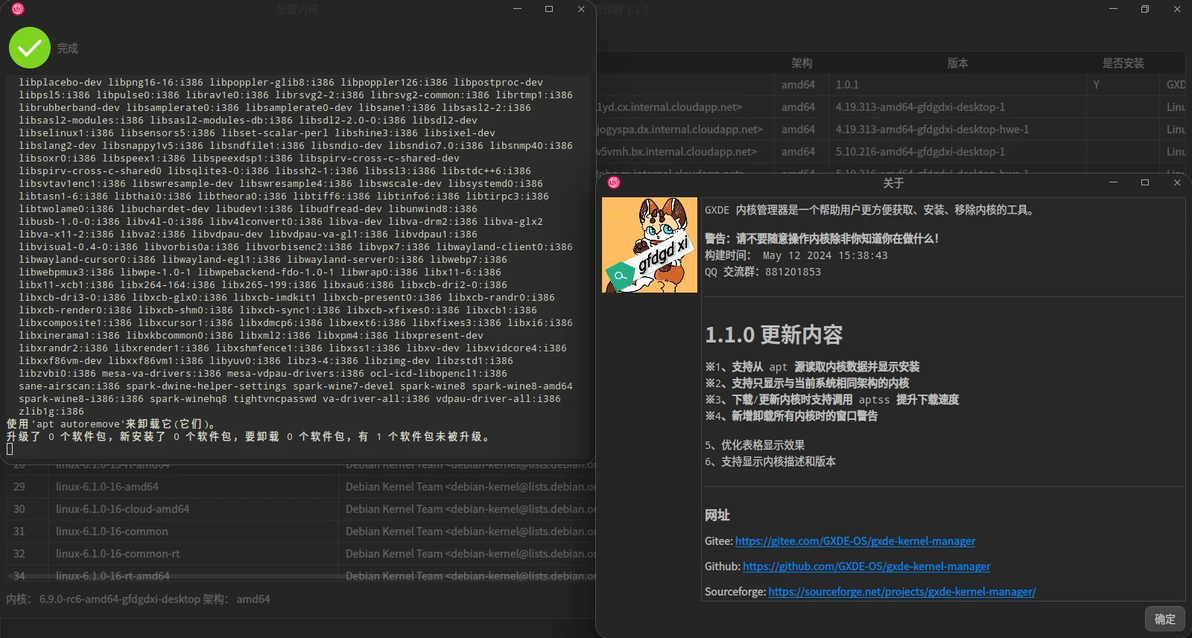Sort by the 架构 column header
Viewport: 1192px width, 638px height.
tap(801, 63)
